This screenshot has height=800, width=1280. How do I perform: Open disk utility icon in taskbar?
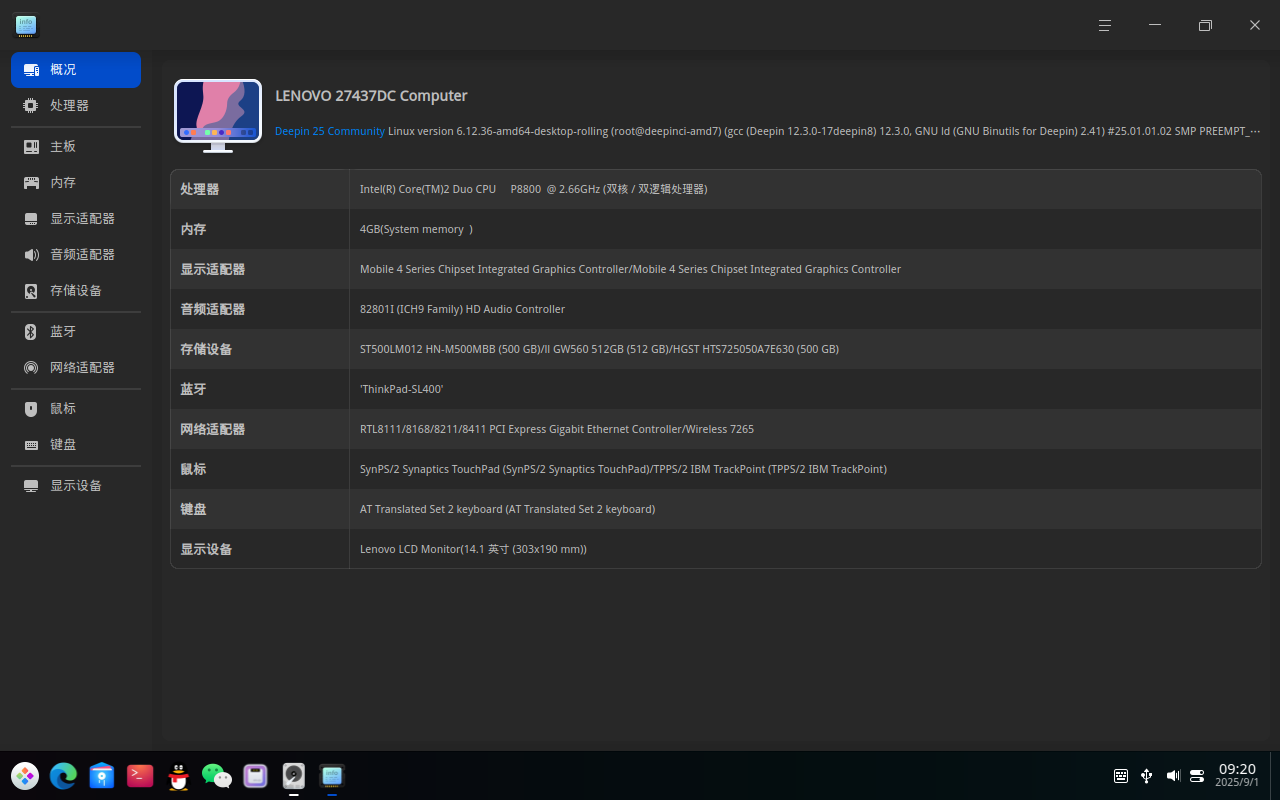pyautogui.click(x=293, y=775)
